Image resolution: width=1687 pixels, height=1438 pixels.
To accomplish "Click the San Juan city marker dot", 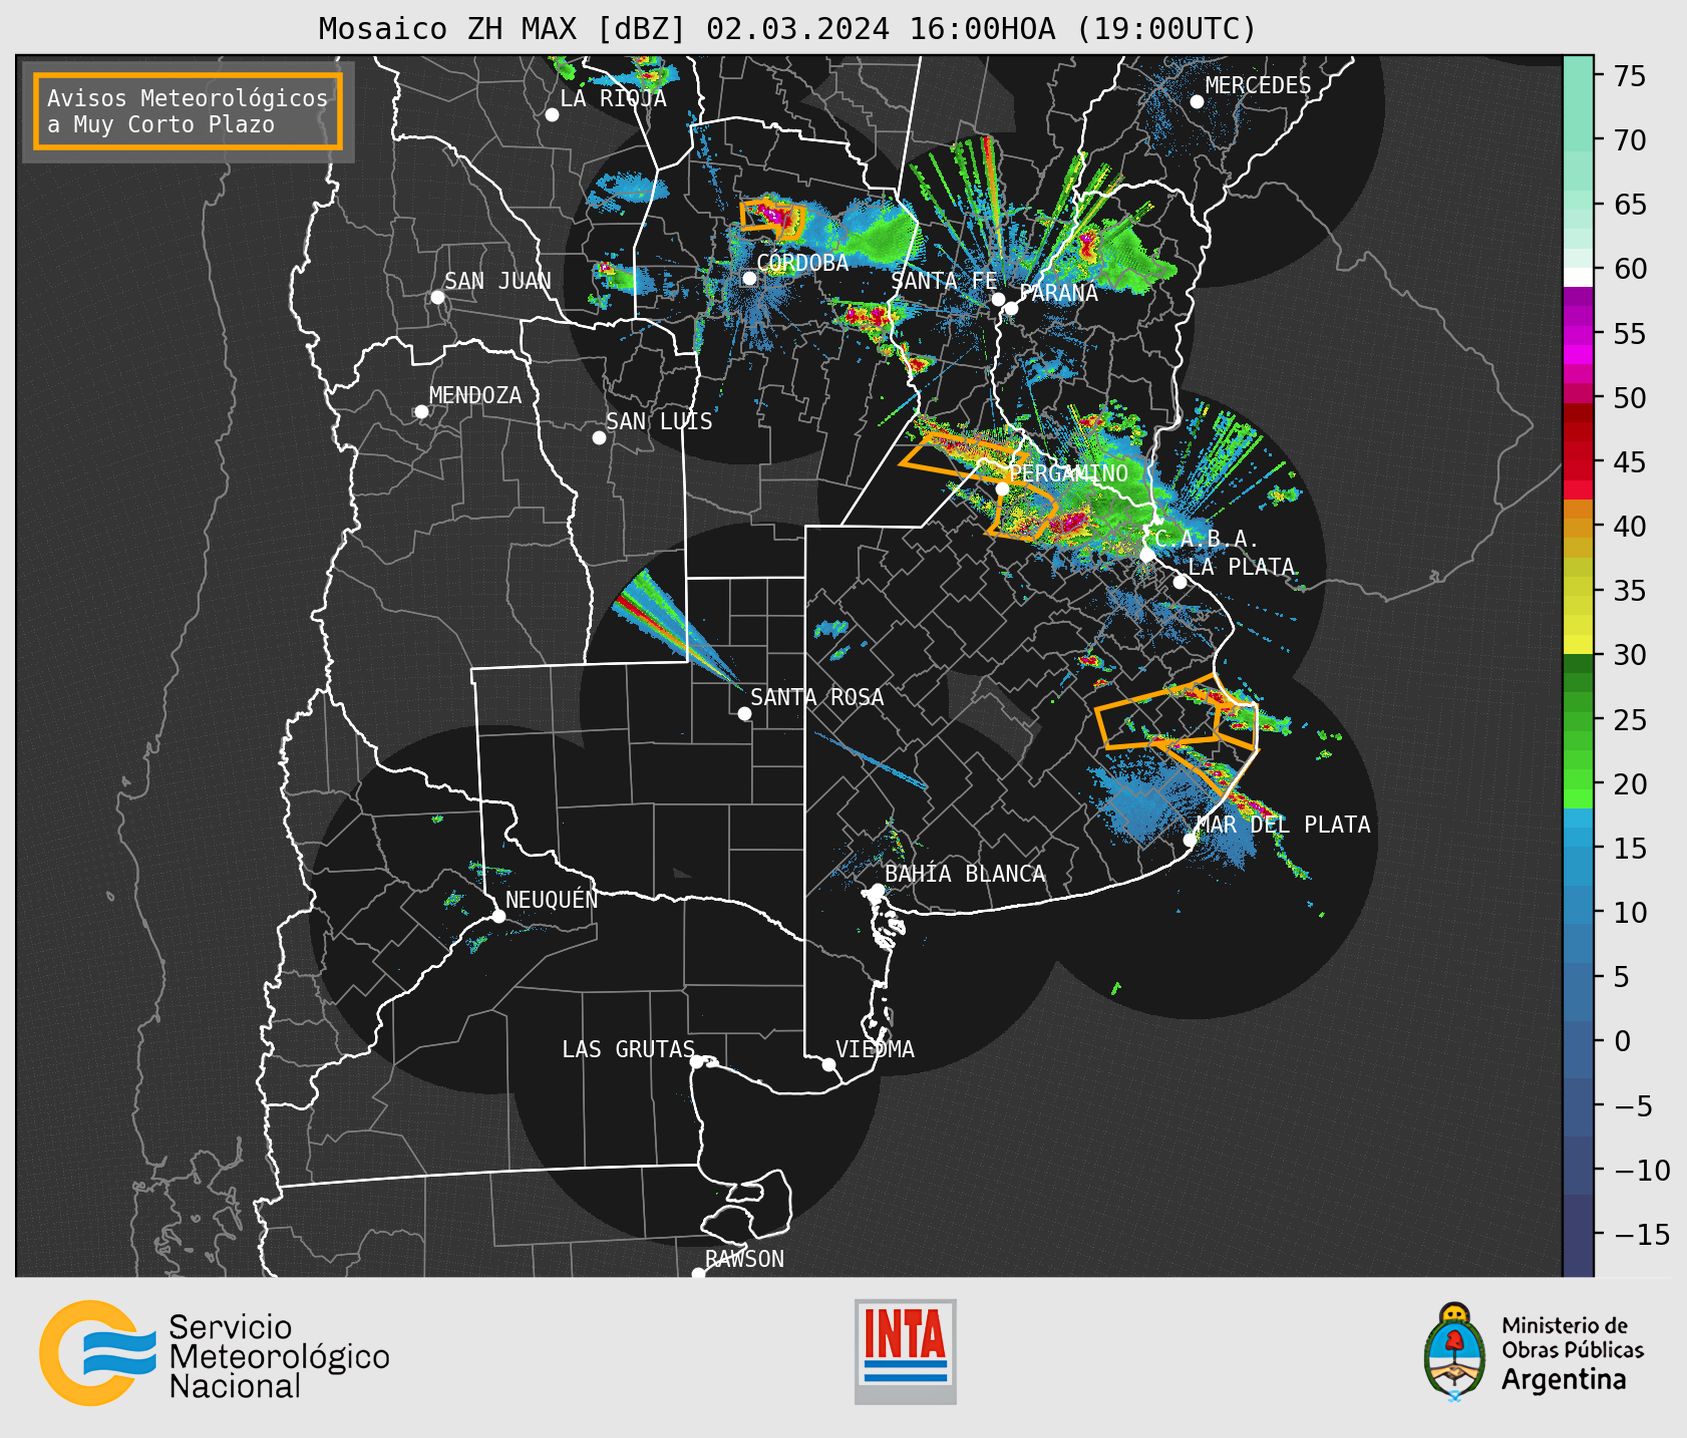I will click(x=437, y=297).
